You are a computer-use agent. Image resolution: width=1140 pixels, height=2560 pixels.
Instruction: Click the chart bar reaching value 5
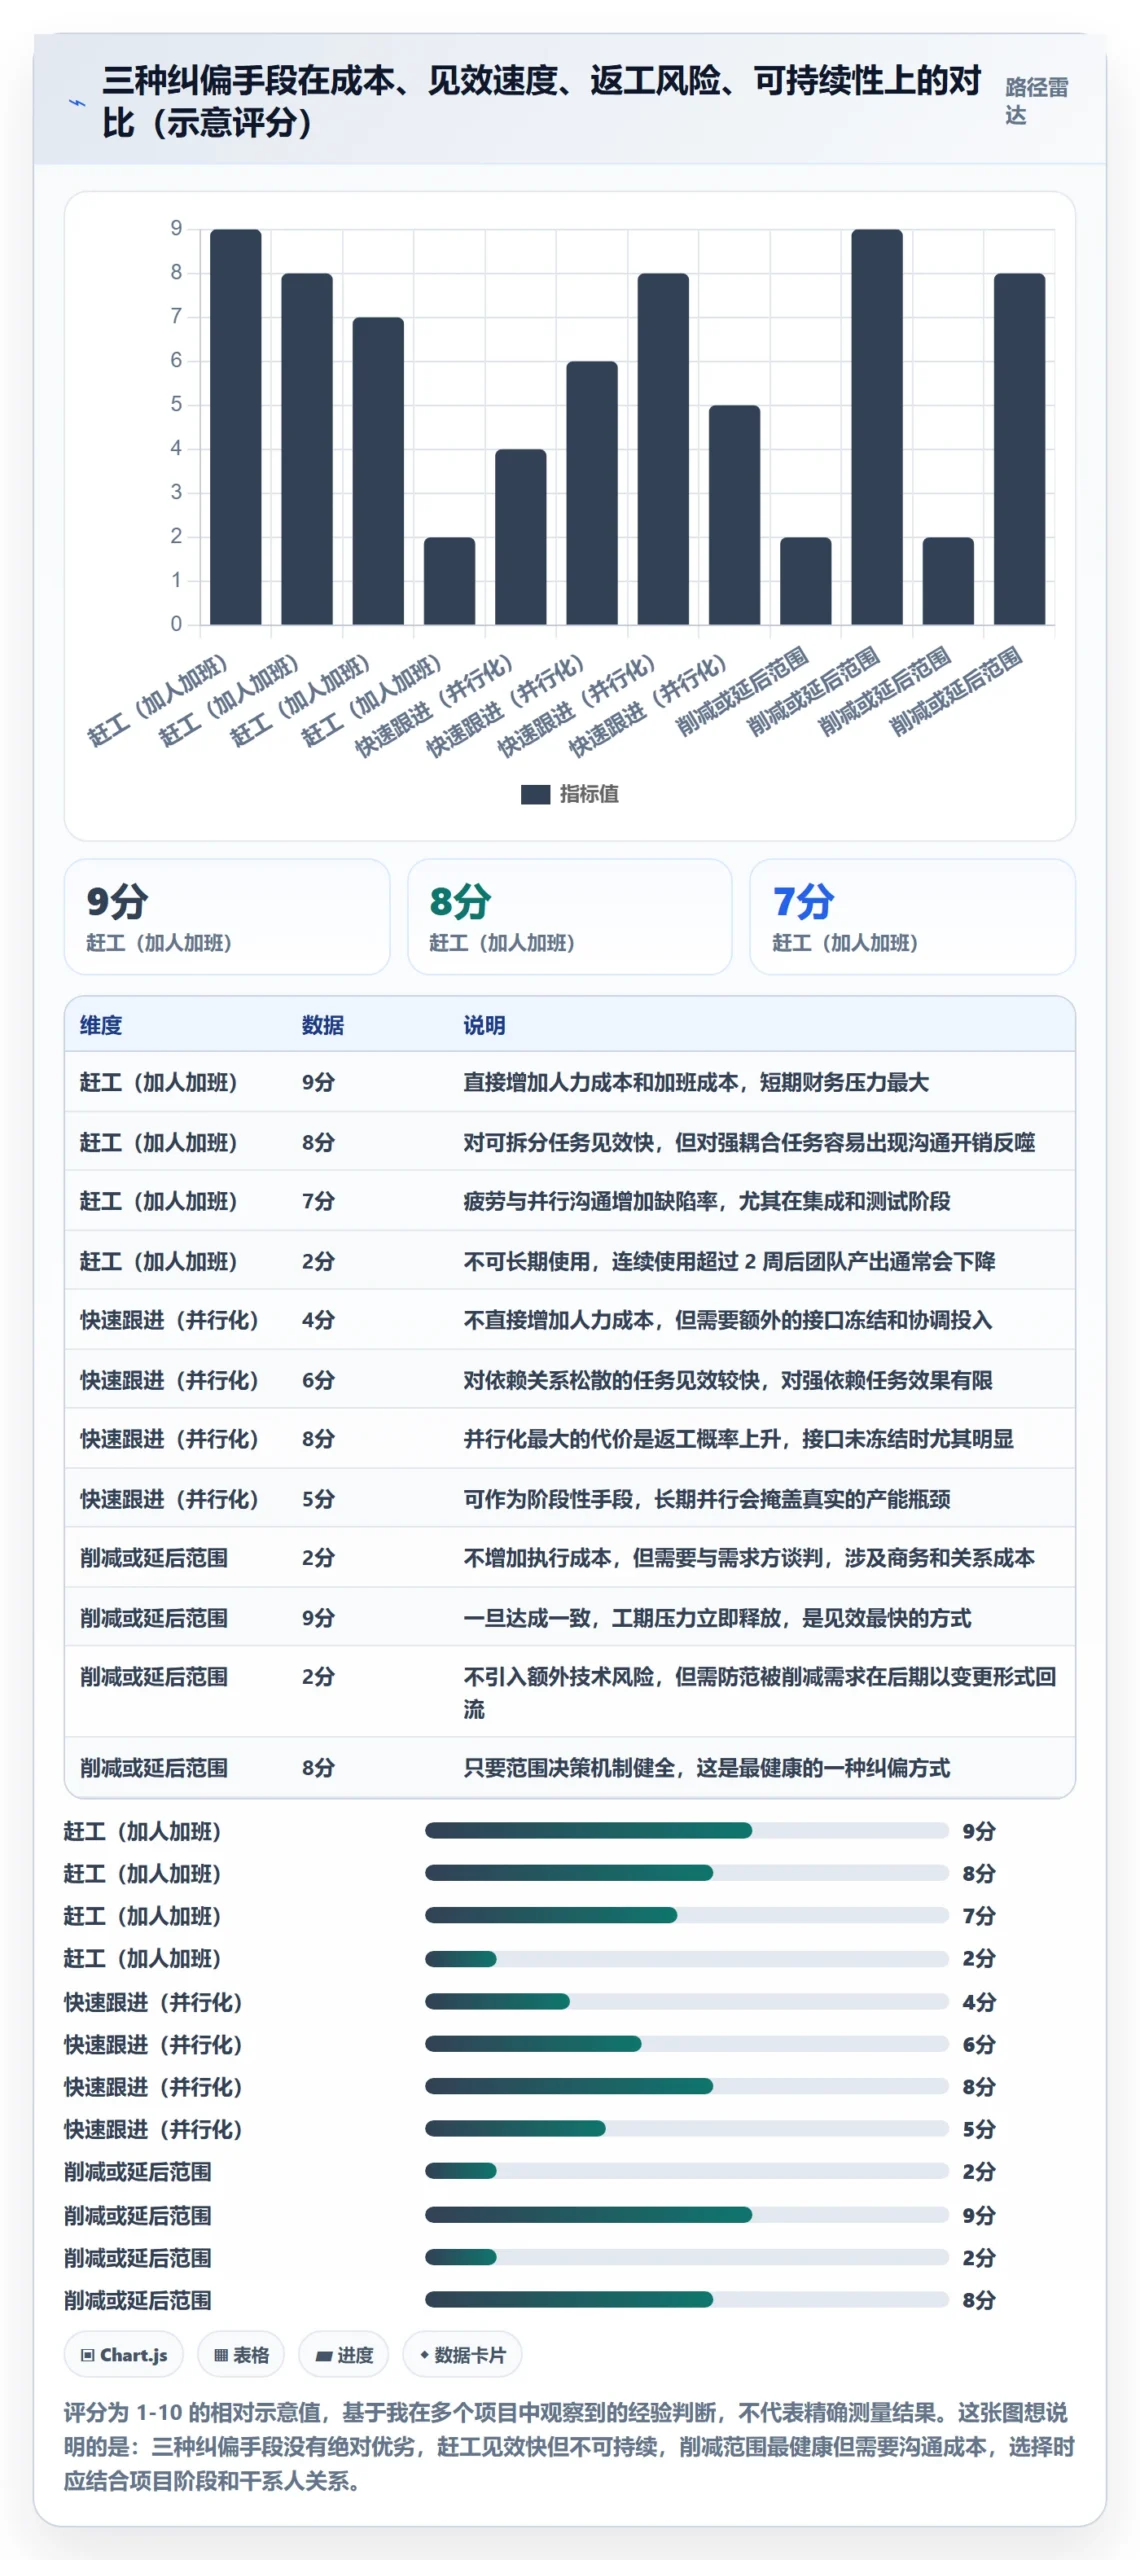[734, 515]
